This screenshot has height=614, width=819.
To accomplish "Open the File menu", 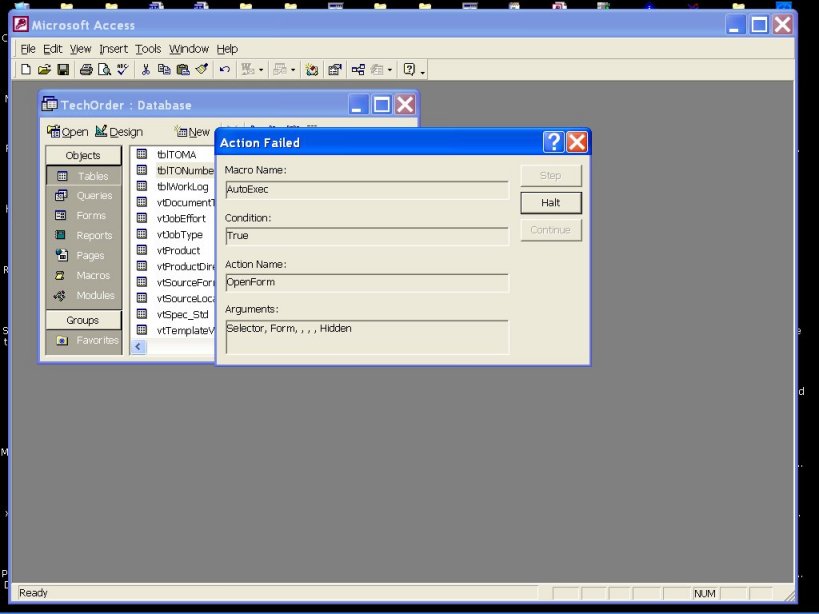I will [x=28, y=49].
